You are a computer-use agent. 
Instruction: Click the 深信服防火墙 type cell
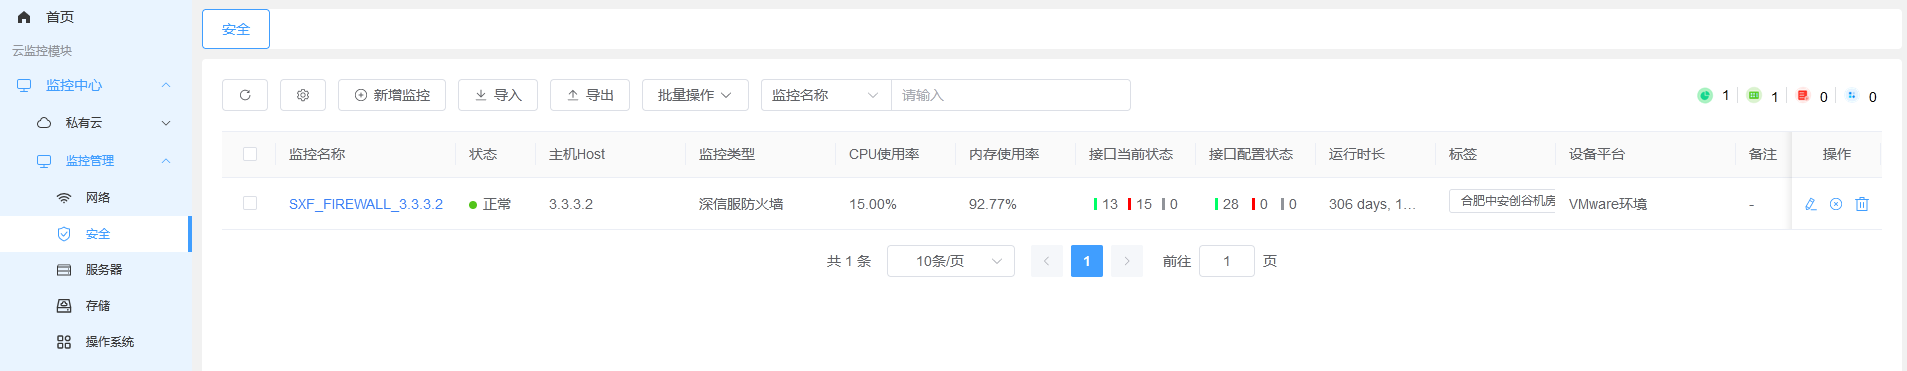click(741, 204)
